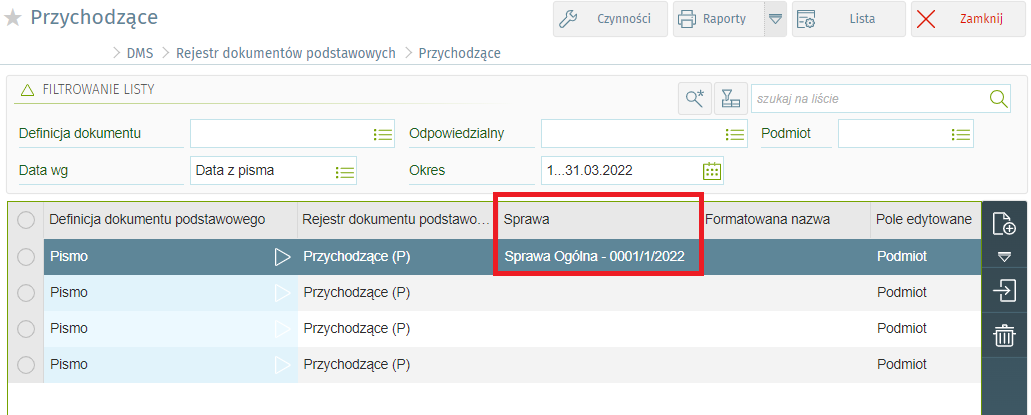The height and width of the screenshot is (415, 1031).
Task: Open the Data wg dropdown list
Action: [345, 171]
